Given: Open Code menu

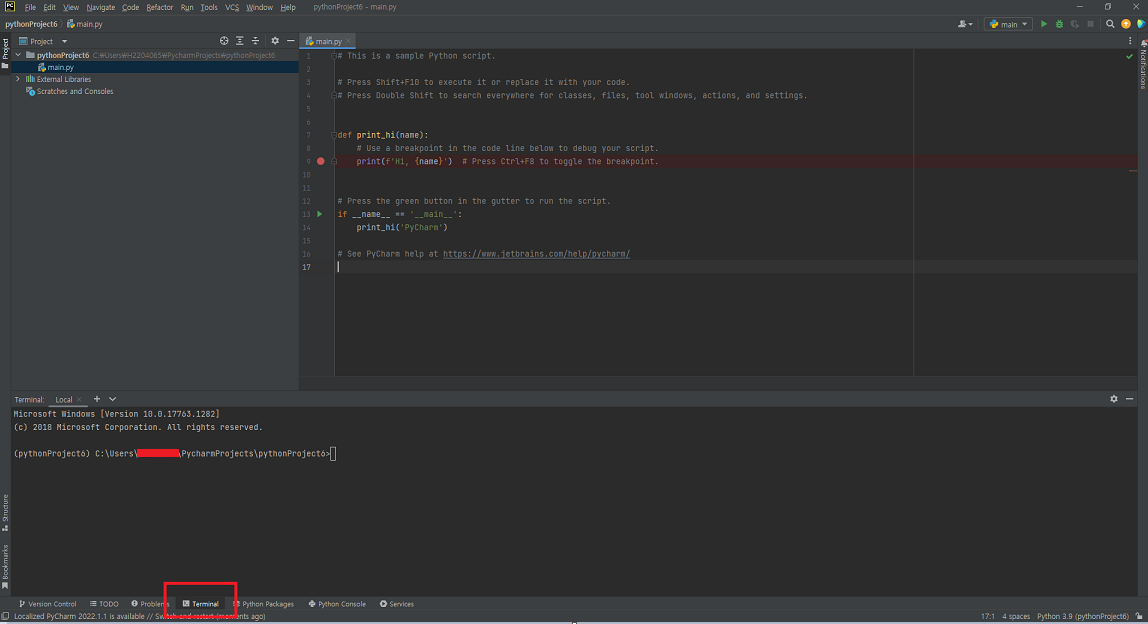Looking at the screenshot, I should [130, 7].
